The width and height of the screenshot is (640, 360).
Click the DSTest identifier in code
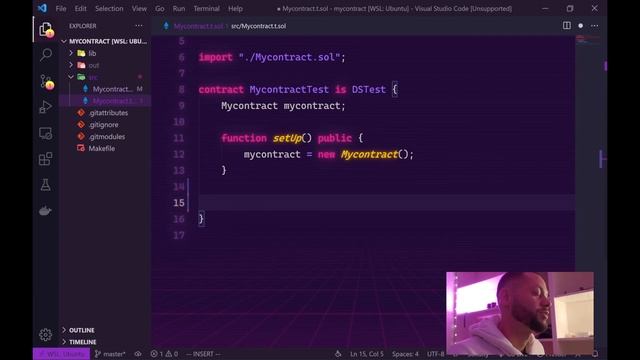tap(369, 89)
